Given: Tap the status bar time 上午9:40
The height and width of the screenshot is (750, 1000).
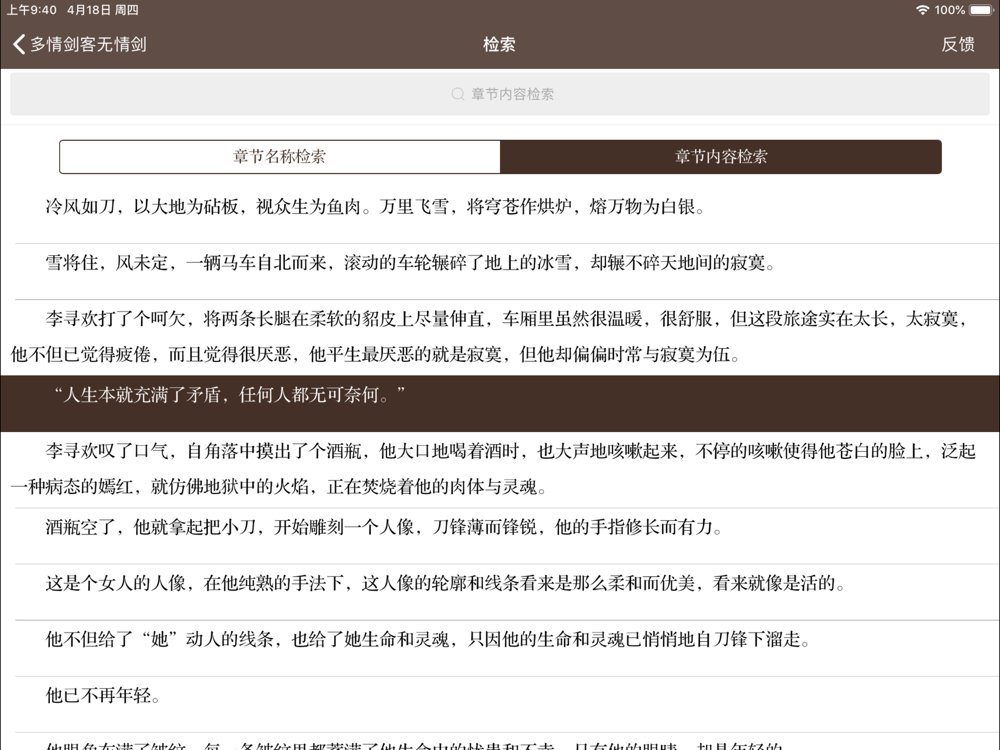Looking at the screenshot, I should click(x=31, y=10).
